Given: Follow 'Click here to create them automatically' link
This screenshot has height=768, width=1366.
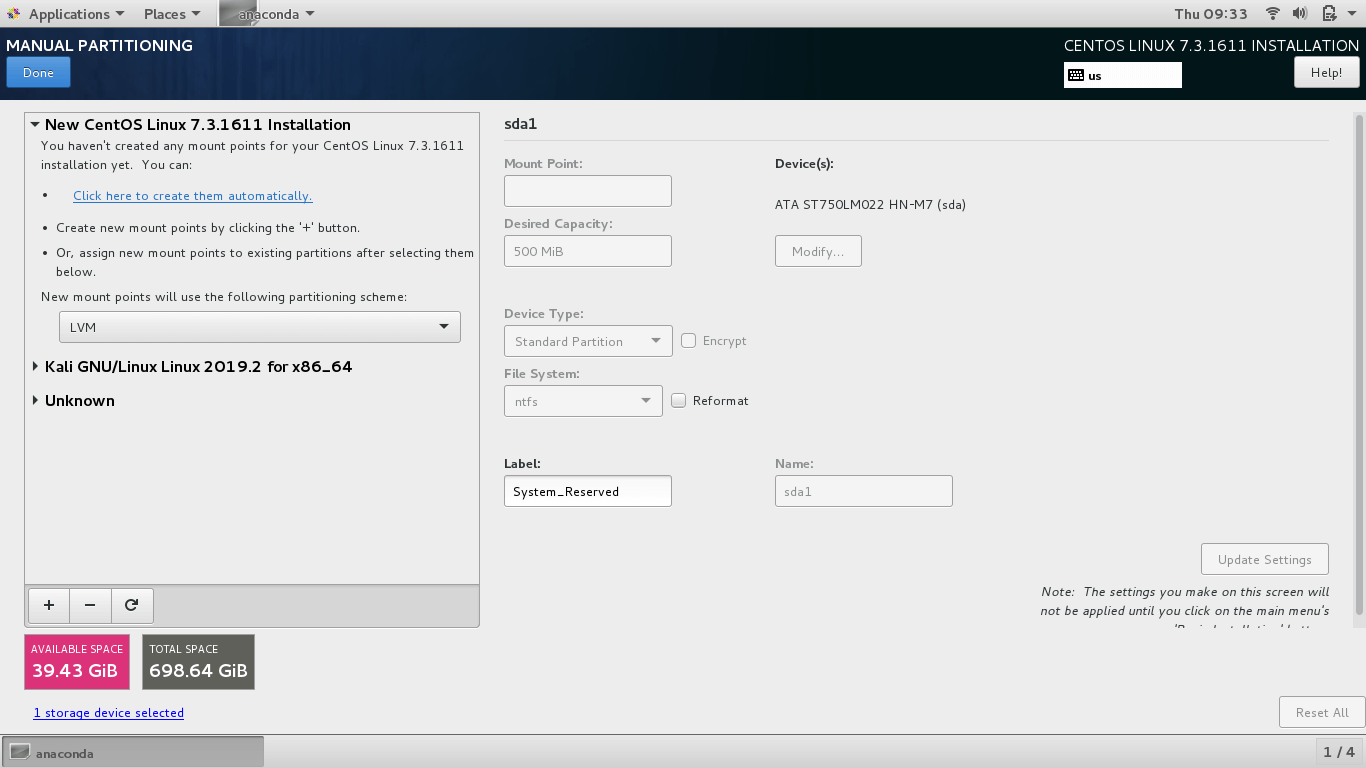Looking at the screenshot, I should 193,196.
